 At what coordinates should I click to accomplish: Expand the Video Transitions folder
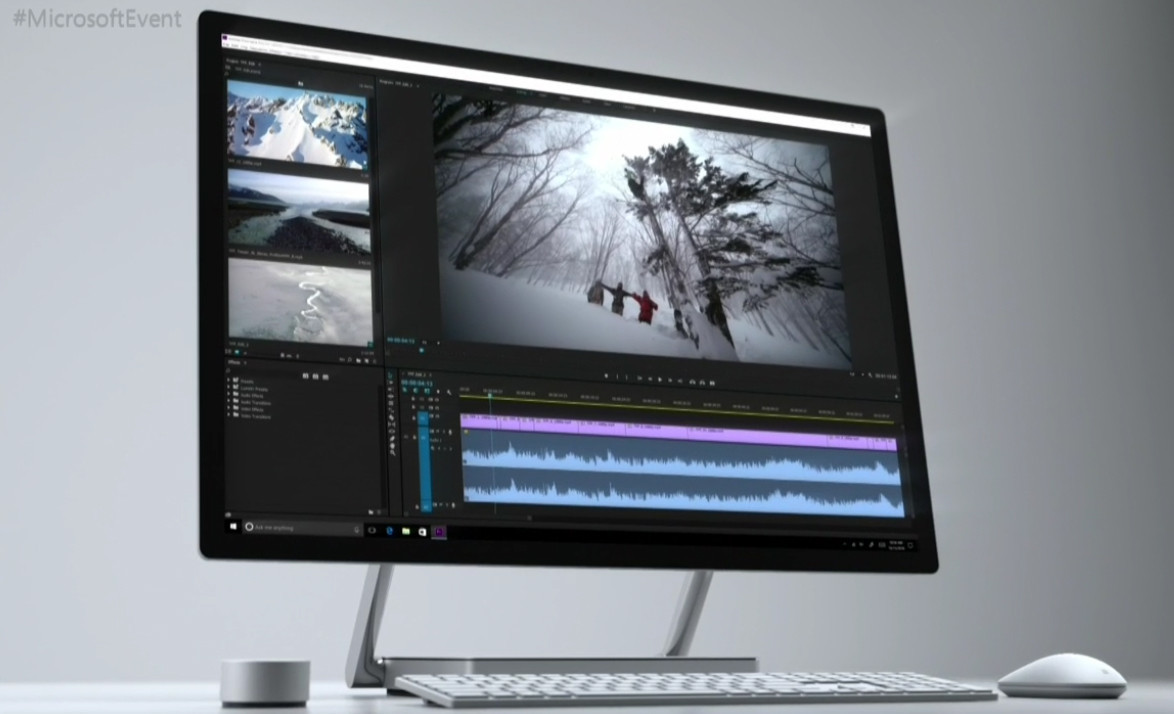click(228, 415)
